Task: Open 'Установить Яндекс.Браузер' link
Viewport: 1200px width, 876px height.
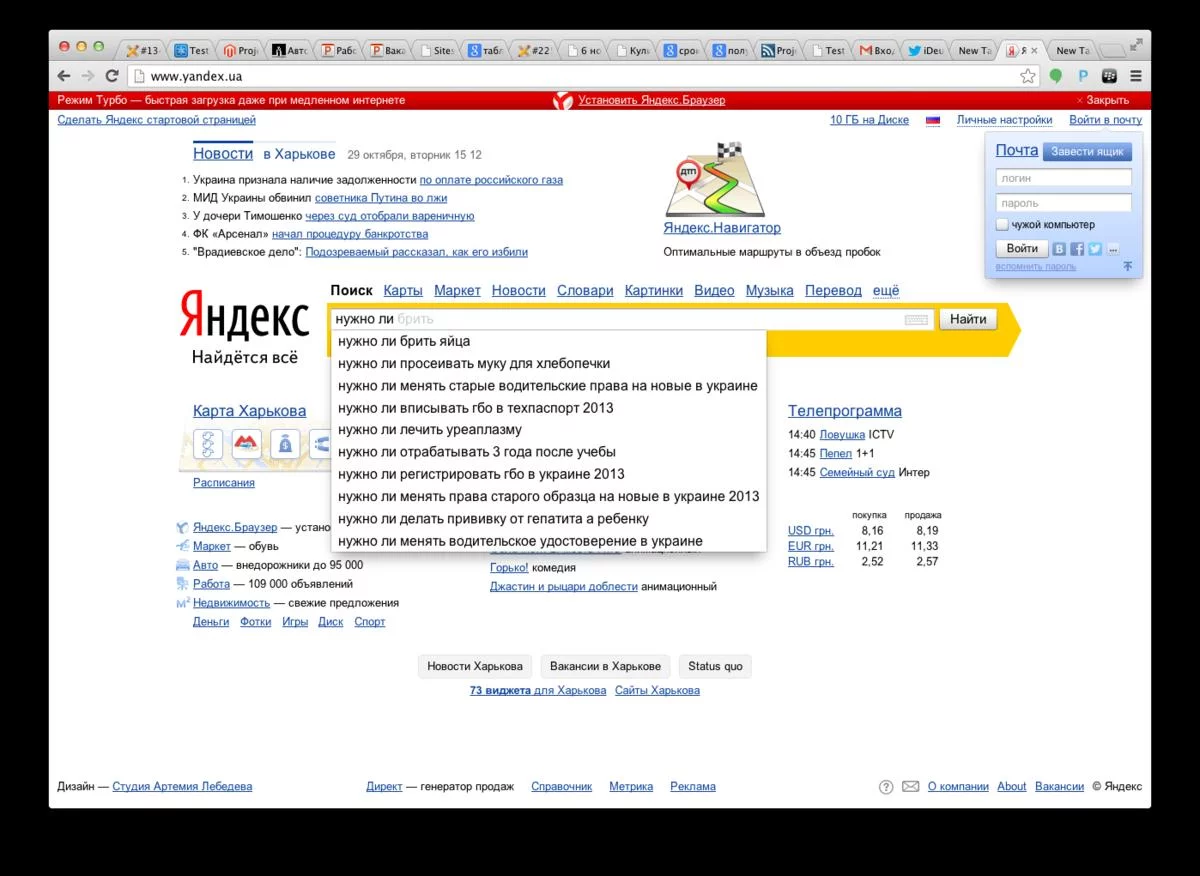Action: [651, 100]
